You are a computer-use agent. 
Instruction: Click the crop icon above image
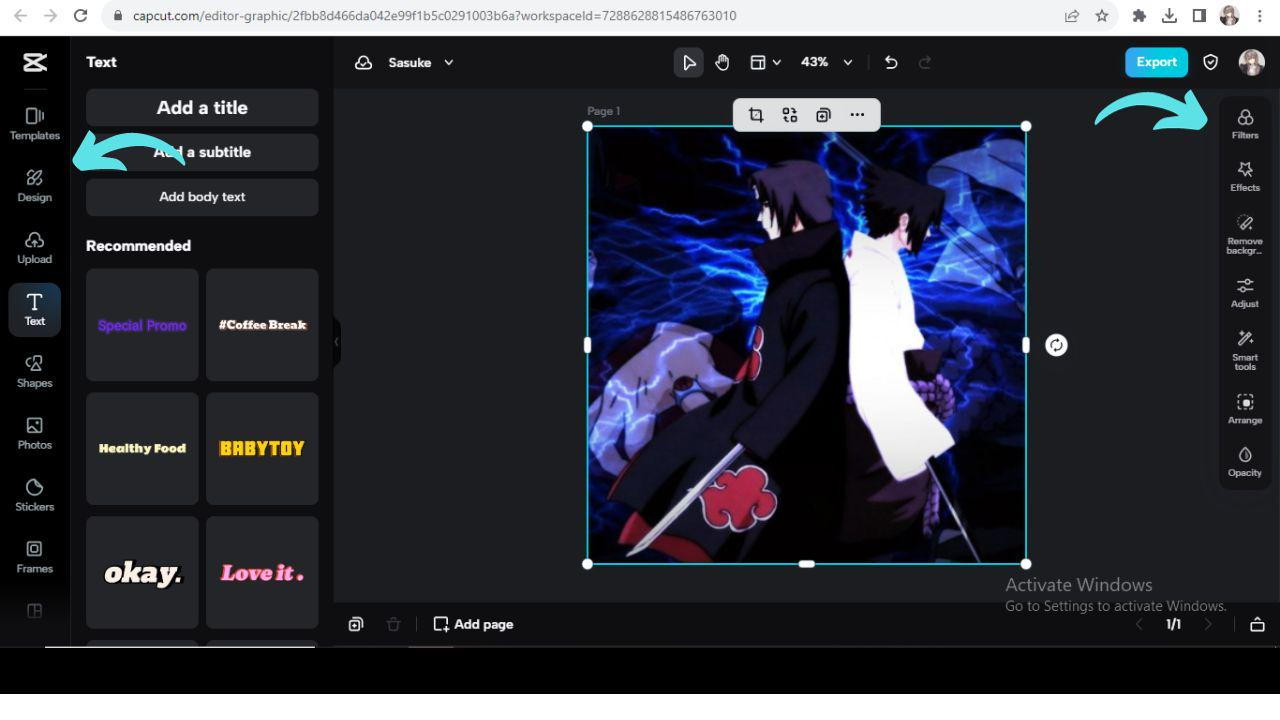click(x=756, y=115)
